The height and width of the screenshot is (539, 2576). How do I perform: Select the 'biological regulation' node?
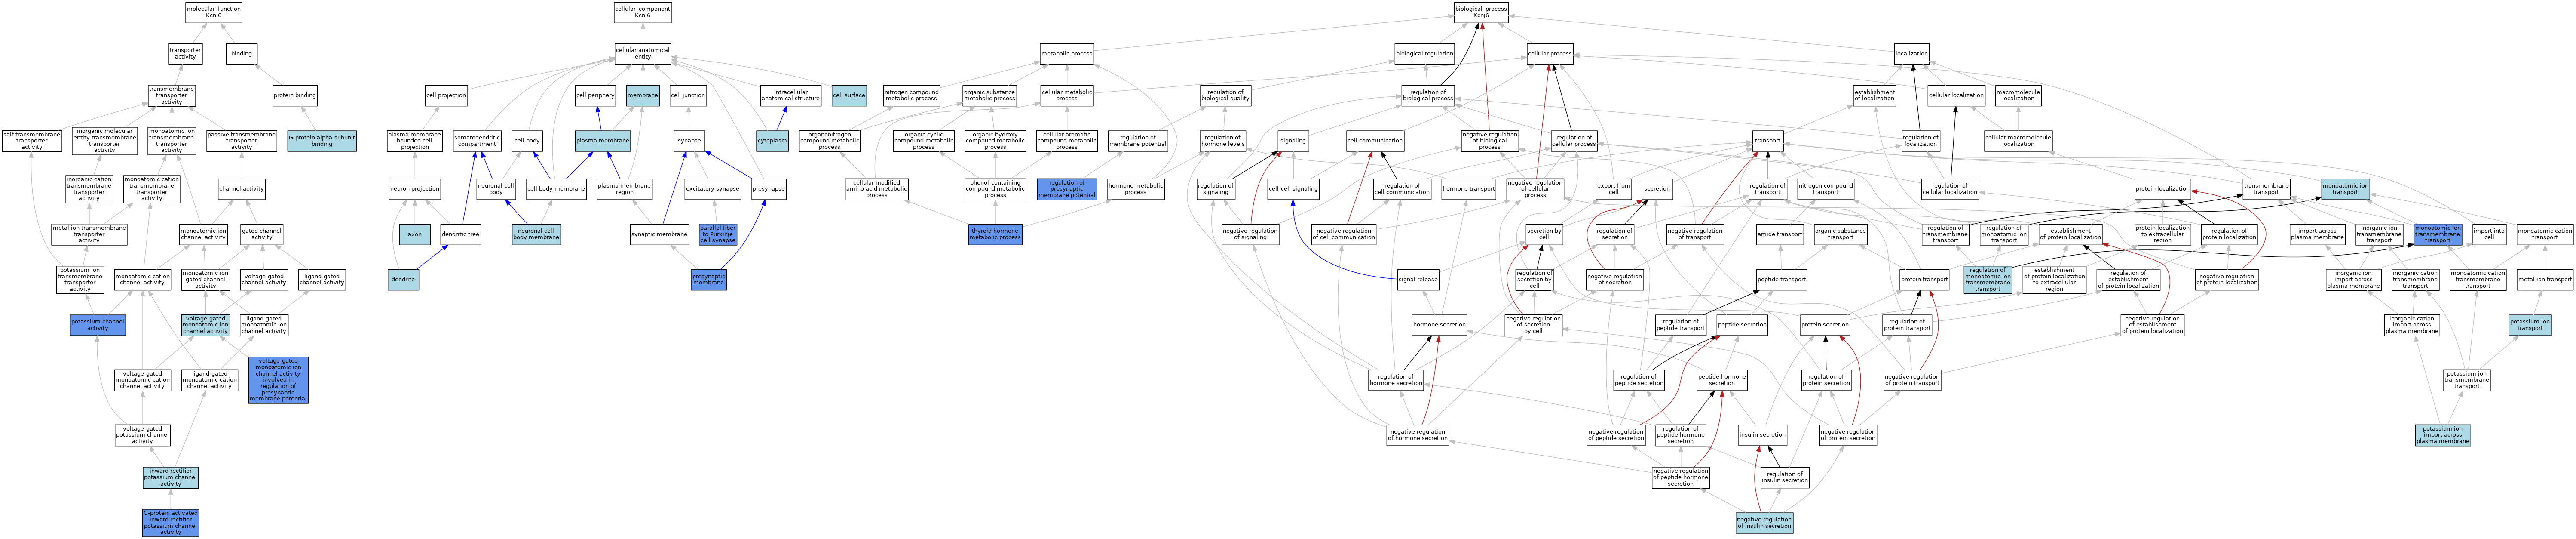pos(1425,54)
